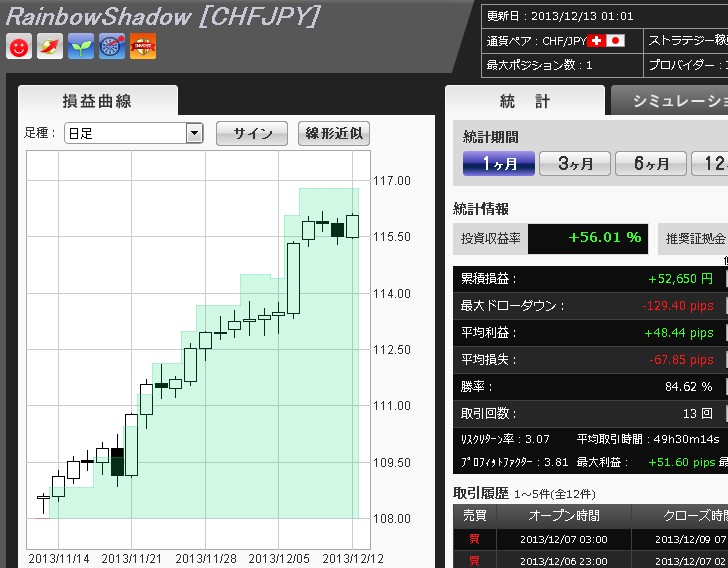Click the rocket arrow strategy icon
Viewport: 728px width, 568px height.
point(50,46)
